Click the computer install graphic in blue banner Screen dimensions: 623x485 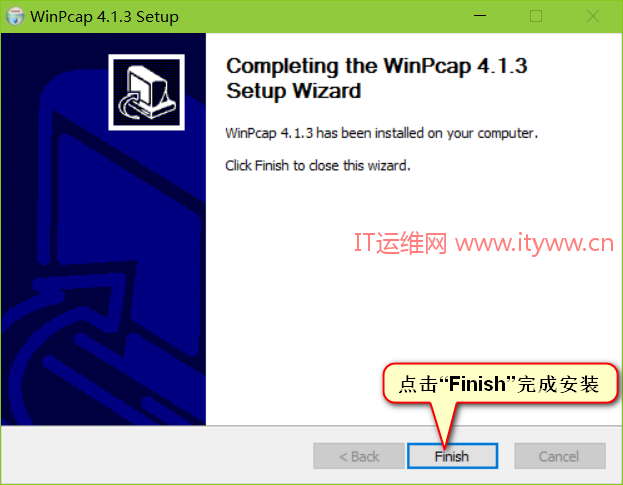click(x=146, y=92)
